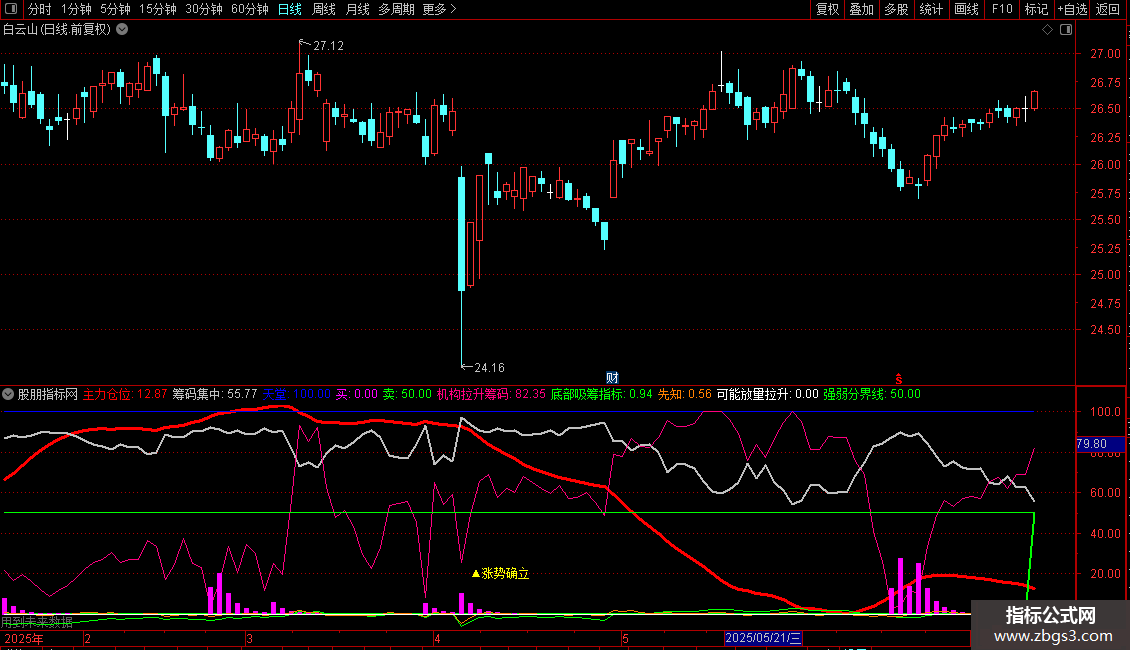The width and height of the screenshot is (1130, 650).
Task: Click the 机构拉升筹码 82.35 indicator value
Action: [491, 394]
